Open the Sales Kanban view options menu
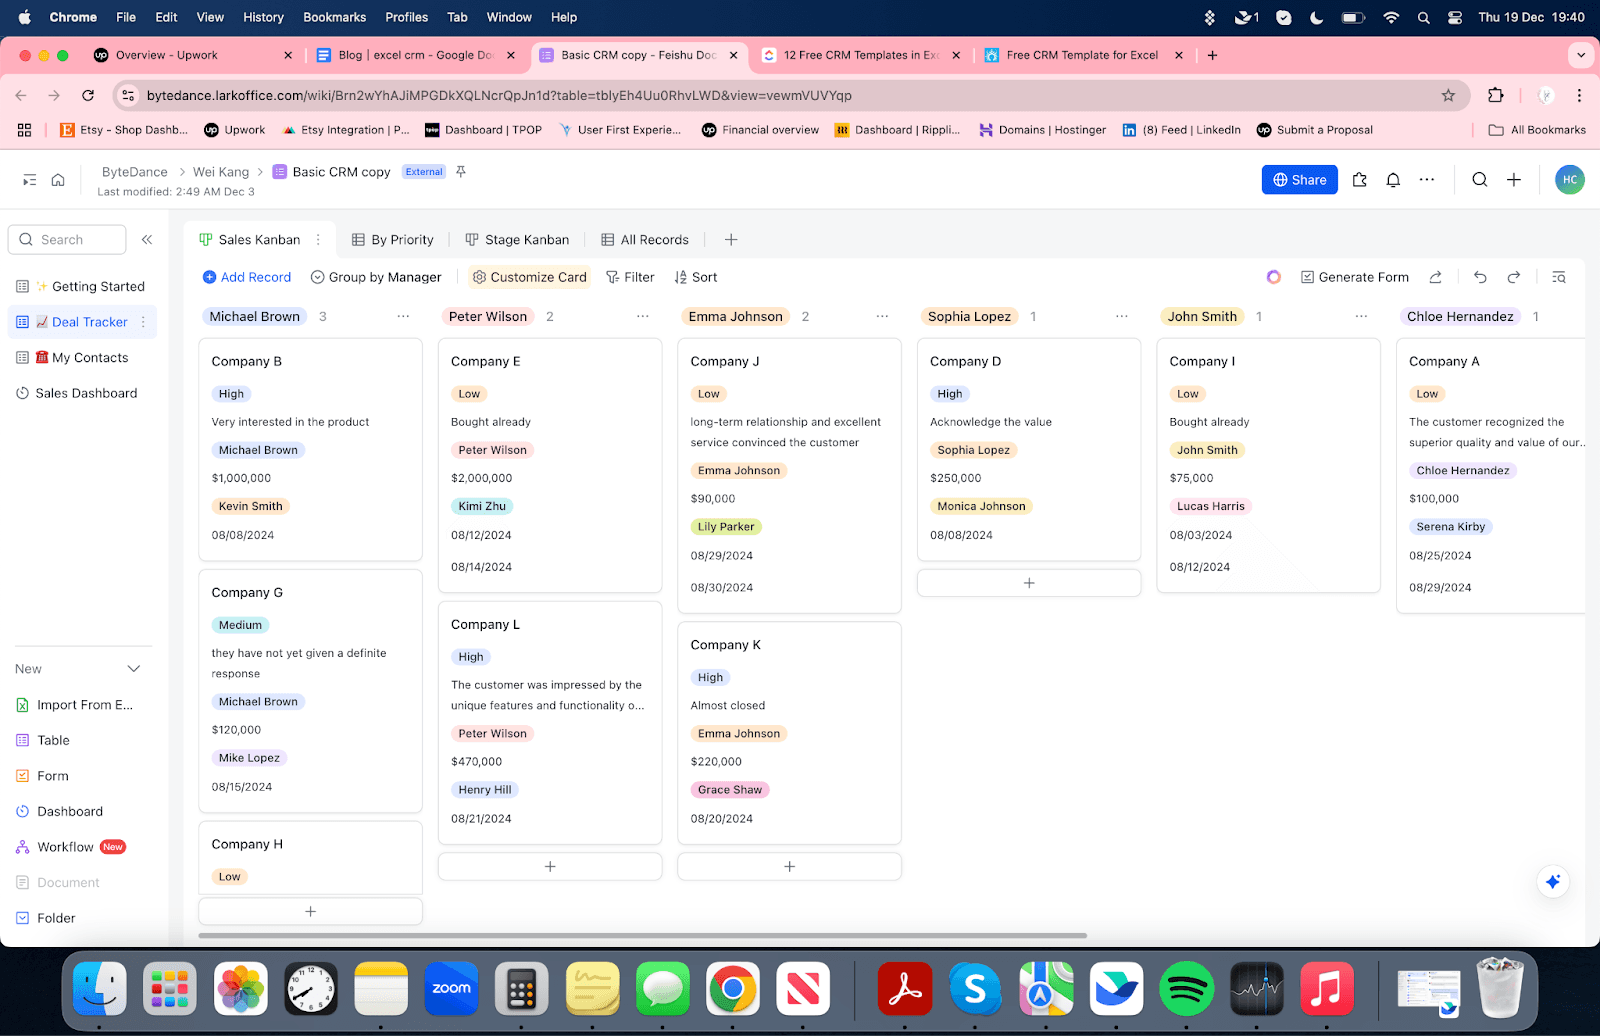Image resolution: width=1600 pixels, height=1036 pixels. coord(318,239)
